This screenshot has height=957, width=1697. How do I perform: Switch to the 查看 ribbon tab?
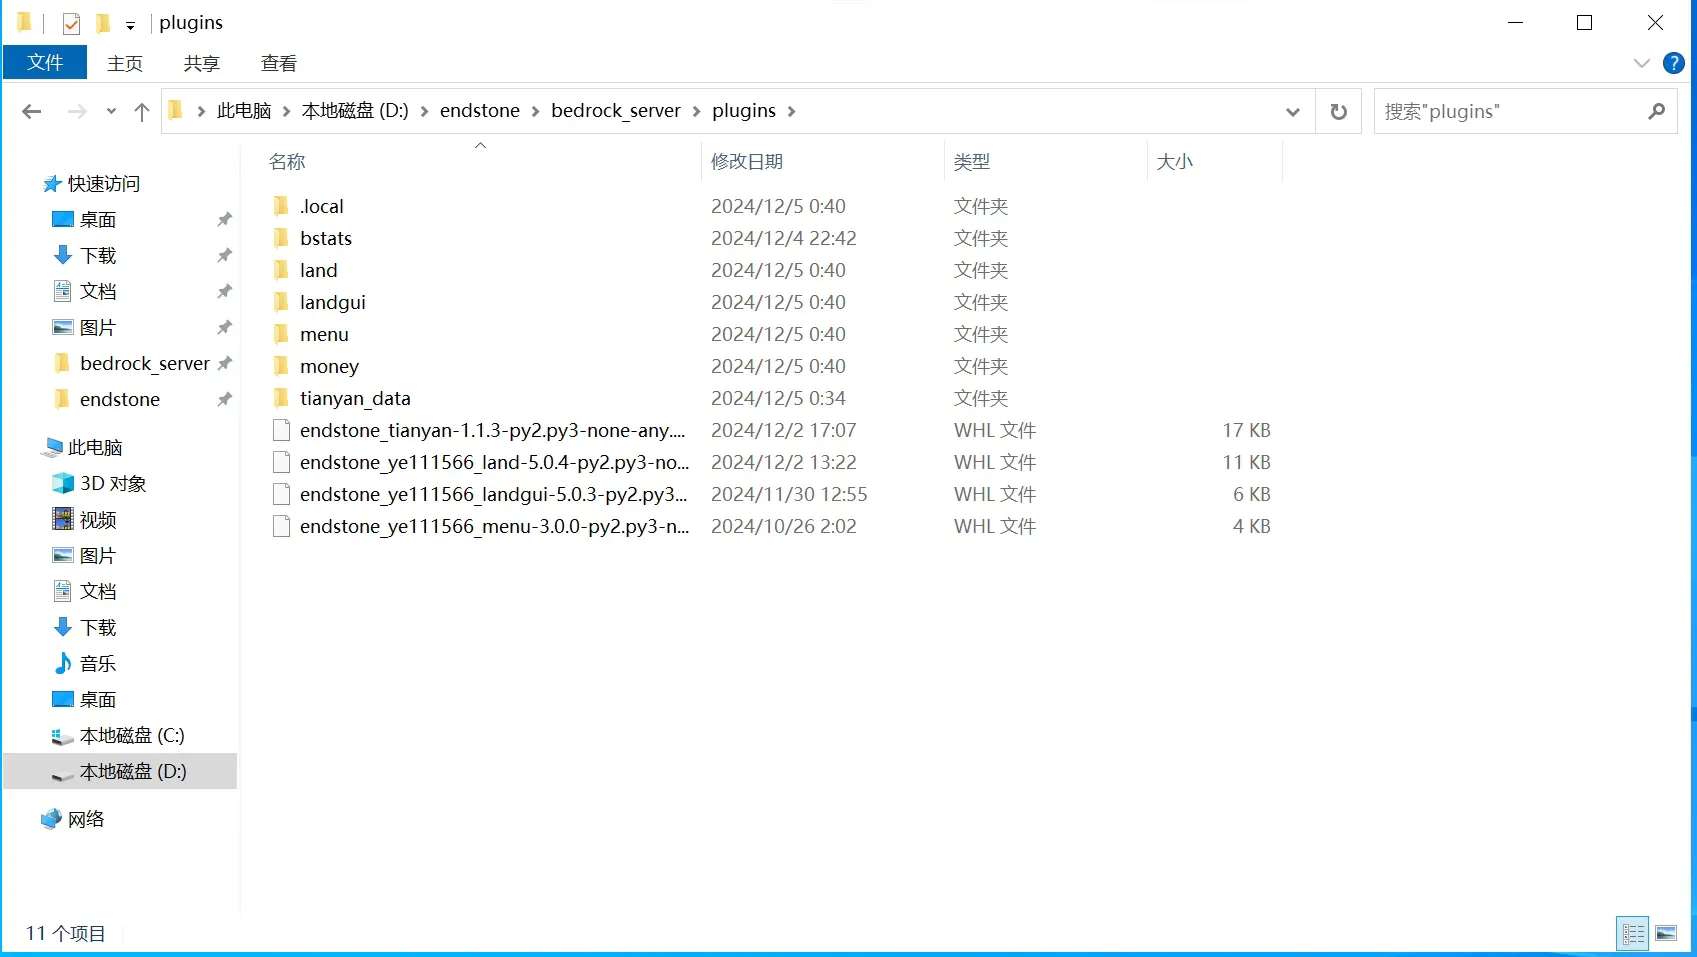tap(278, 63)
